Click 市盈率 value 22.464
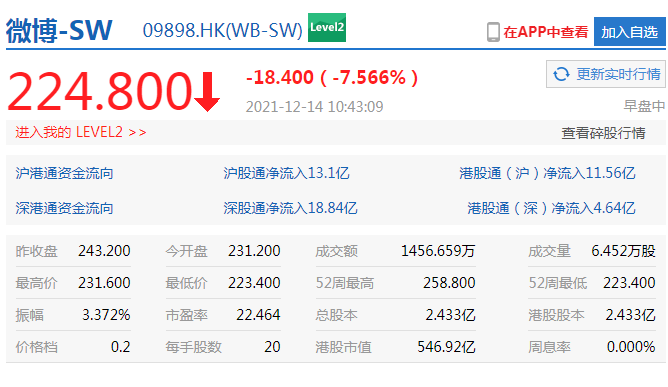668x387 pixels. coord(258,315)
